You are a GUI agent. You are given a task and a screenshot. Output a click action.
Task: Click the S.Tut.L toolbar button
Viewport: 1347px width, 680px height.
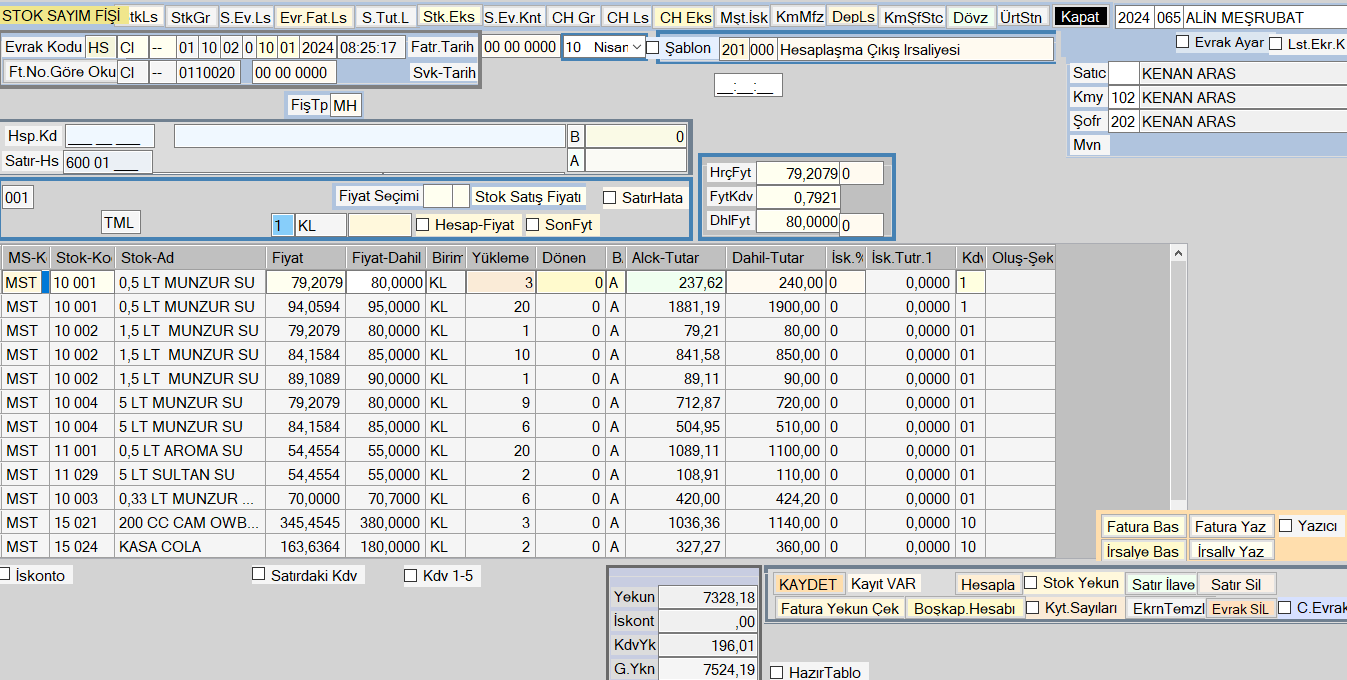[x=385, y=17]
